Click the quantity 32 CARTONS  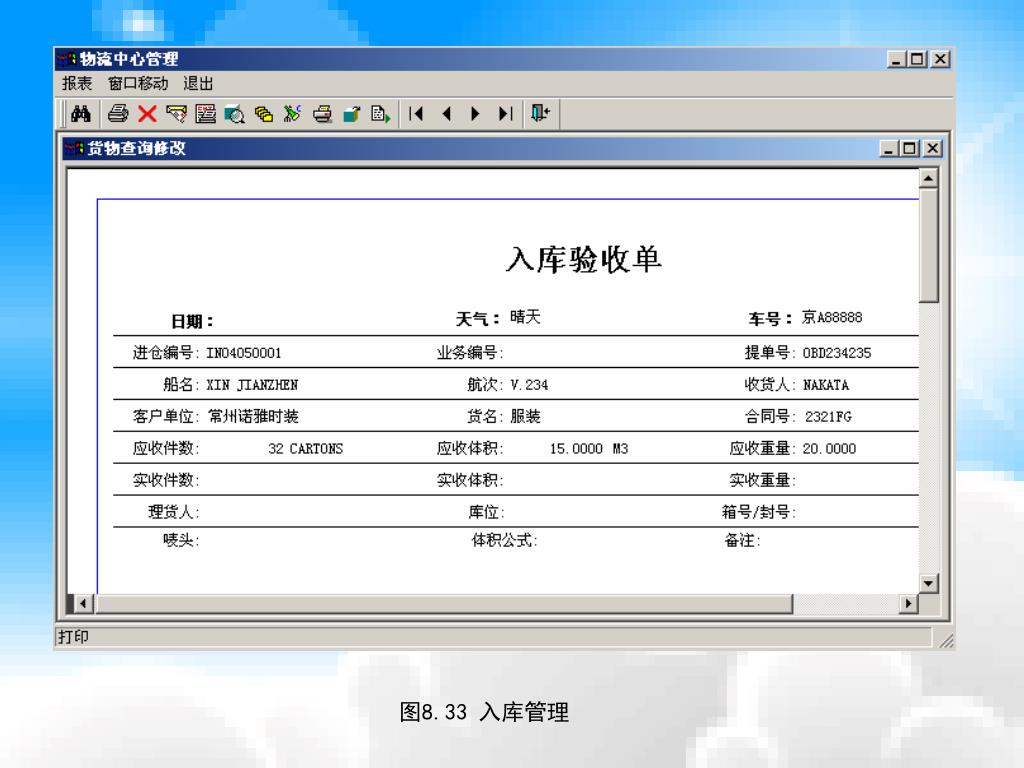[306, 449]
